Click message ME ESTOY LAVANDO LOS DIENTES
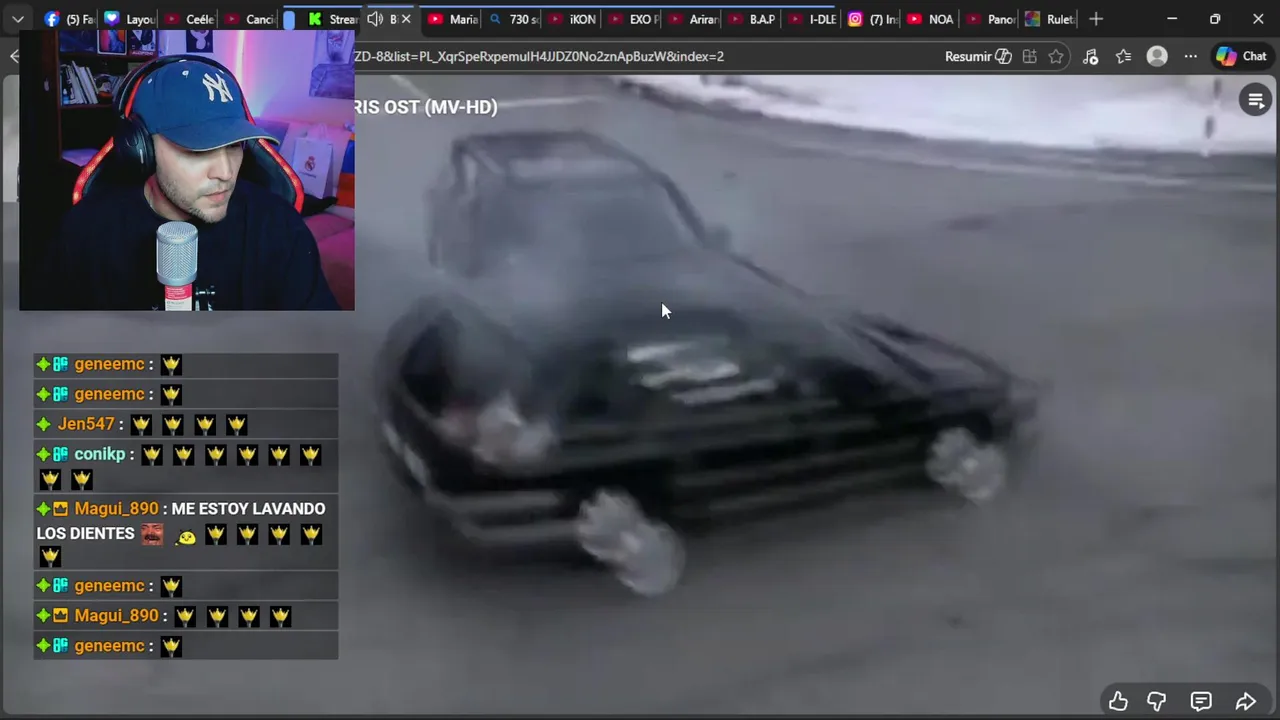Screen dimensions: 1280x720 point(181,521)
